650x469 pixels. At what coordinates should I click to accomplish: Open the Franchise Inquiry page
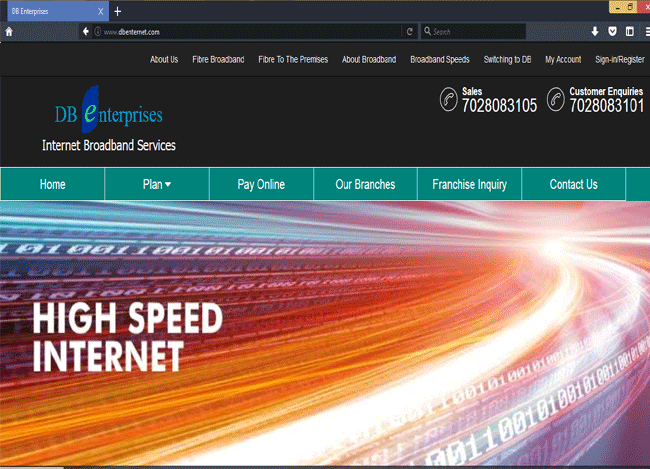[x=469, y=184]
